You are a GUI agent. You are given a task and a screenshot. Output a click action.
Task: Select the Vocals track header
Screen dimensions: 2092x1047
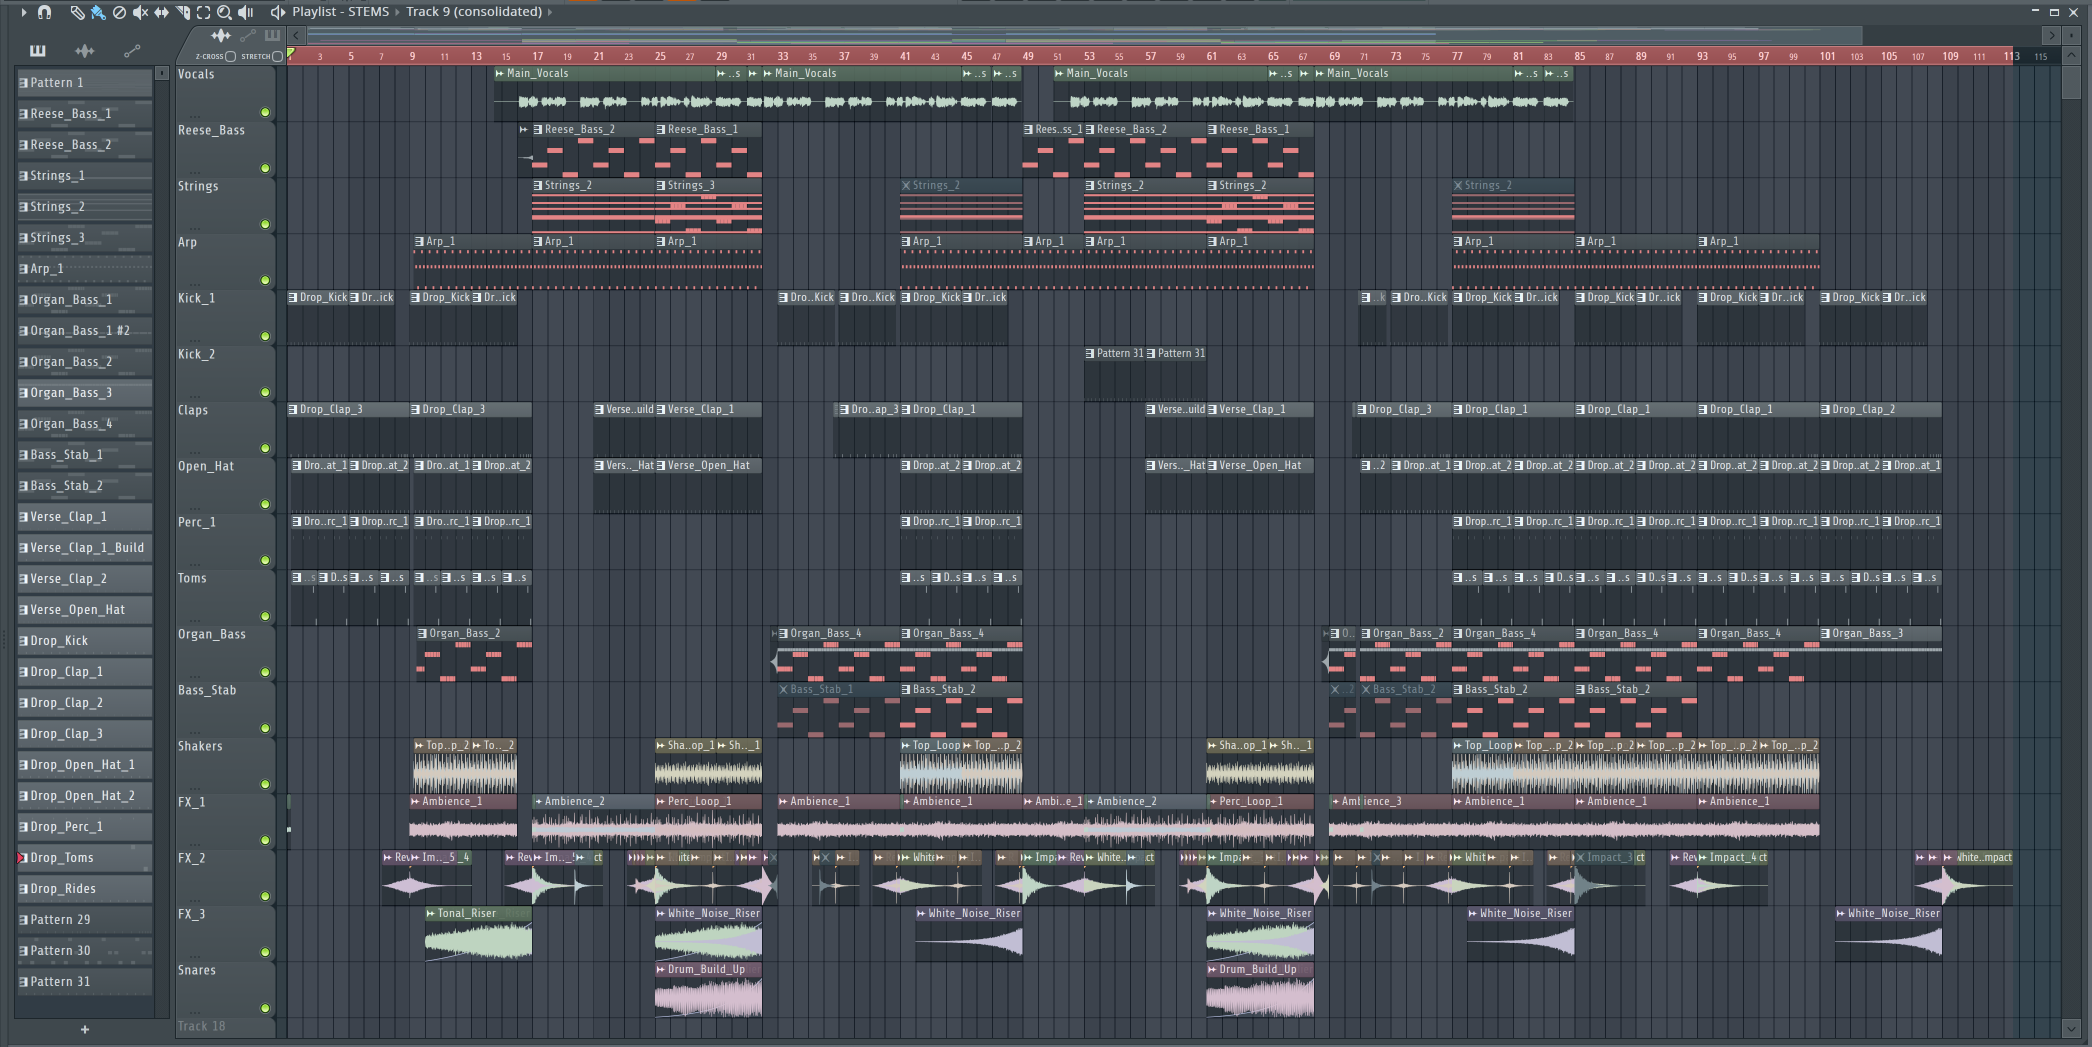tap(226, 93)
